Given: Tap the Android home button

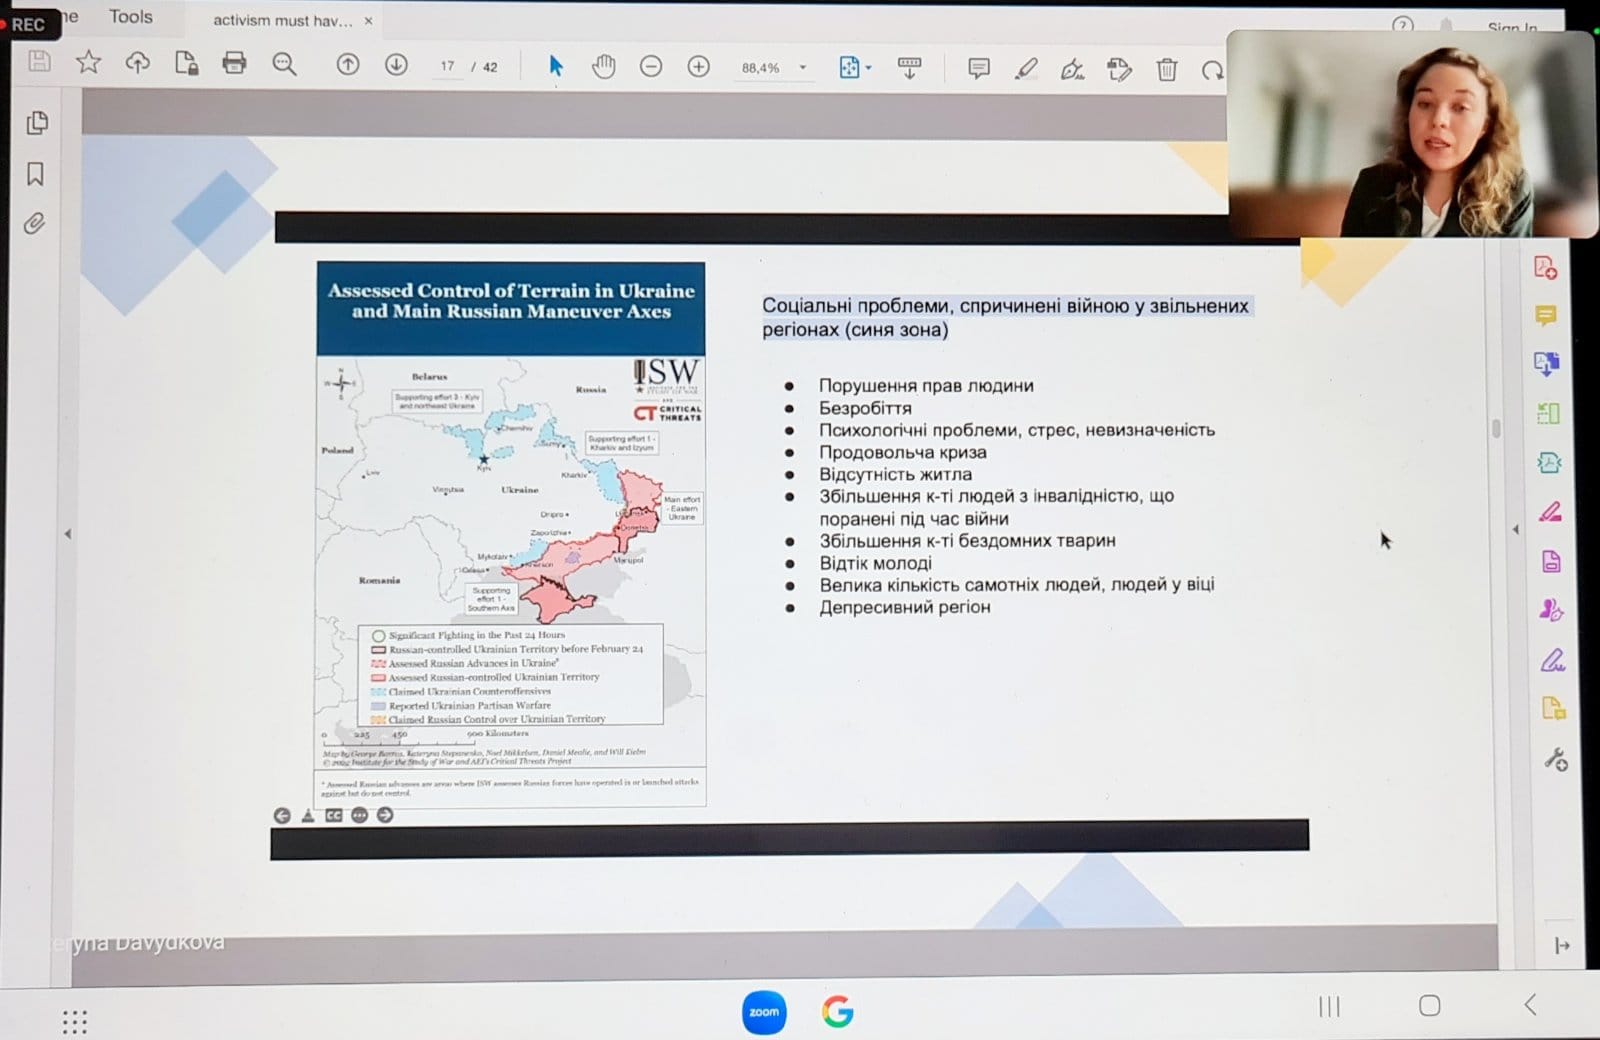Looking at the screenshot, I should (1430, 1005).
